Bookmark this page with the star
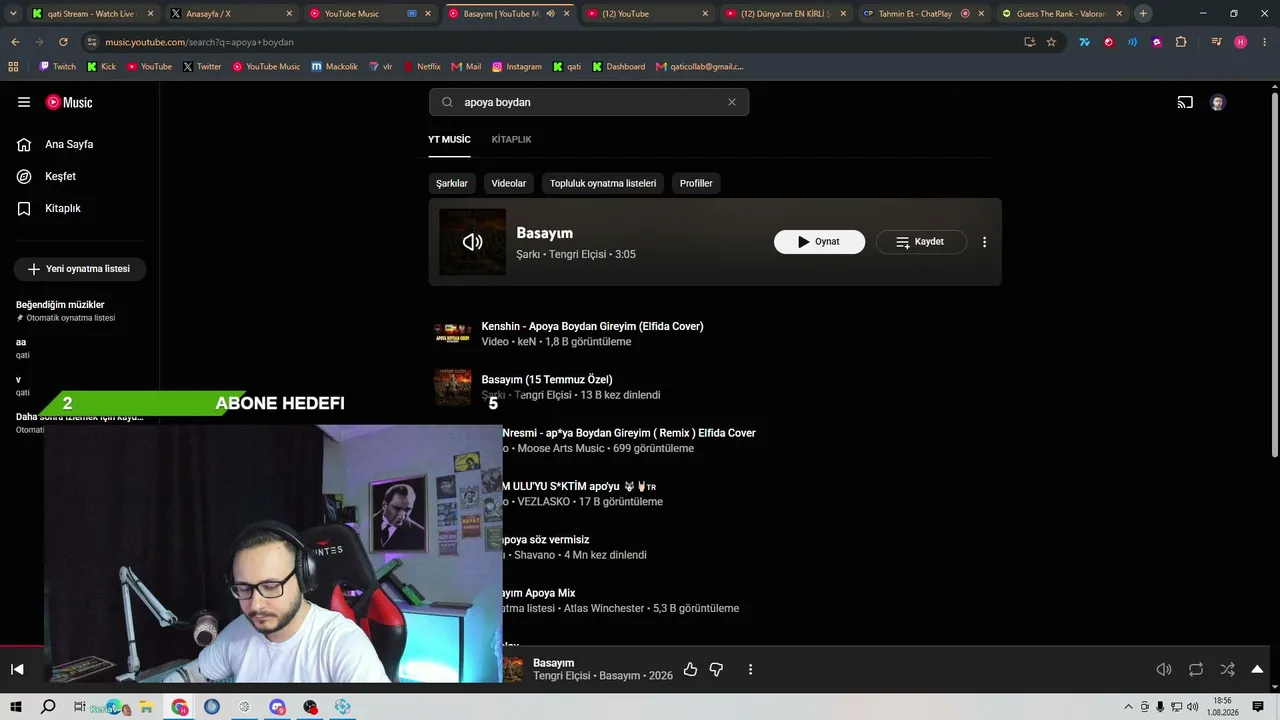The image size is (1280, 720). (1051, 42)
